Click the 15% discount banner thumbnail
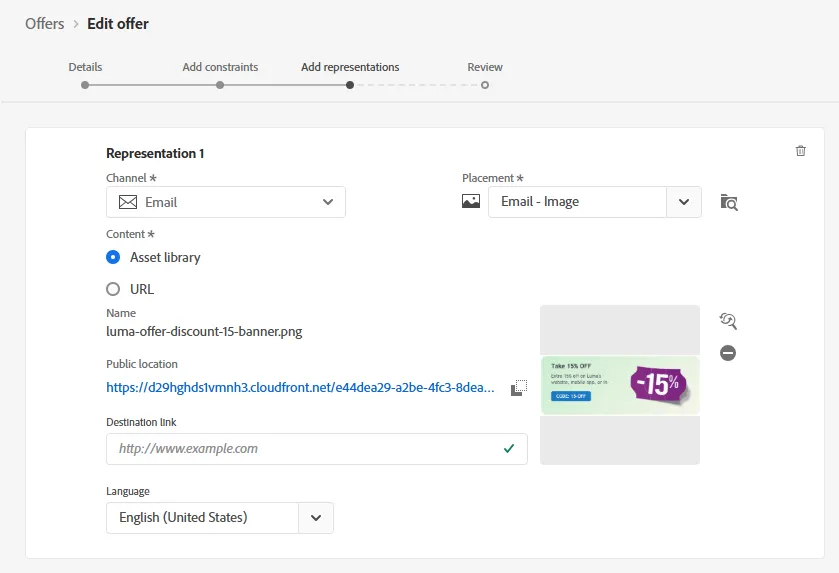This screenshot has width=839, height=573. [x=620, y=385]
